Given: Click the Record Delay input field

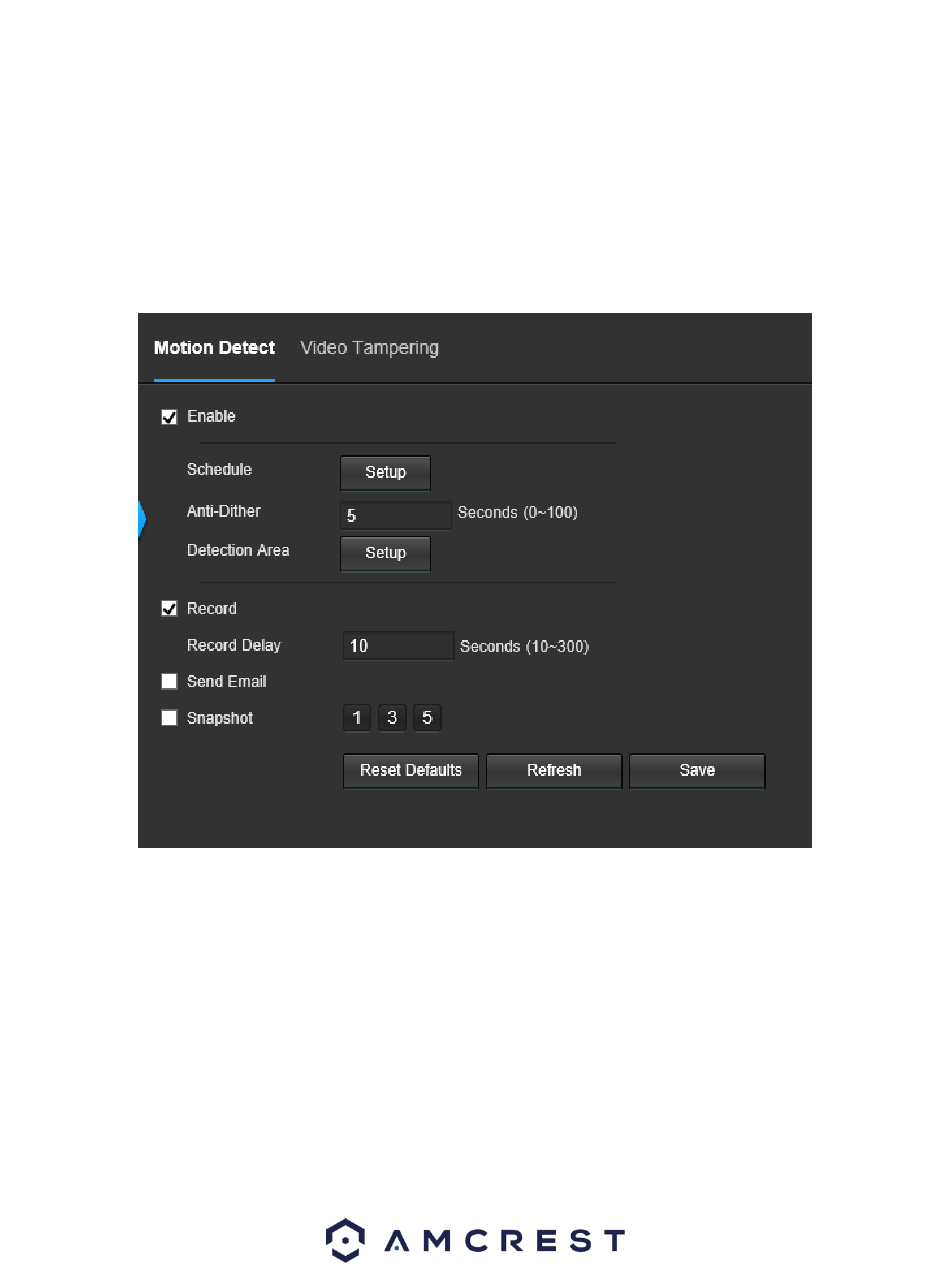Looking at the screenshot, I should tap(398, 646).
